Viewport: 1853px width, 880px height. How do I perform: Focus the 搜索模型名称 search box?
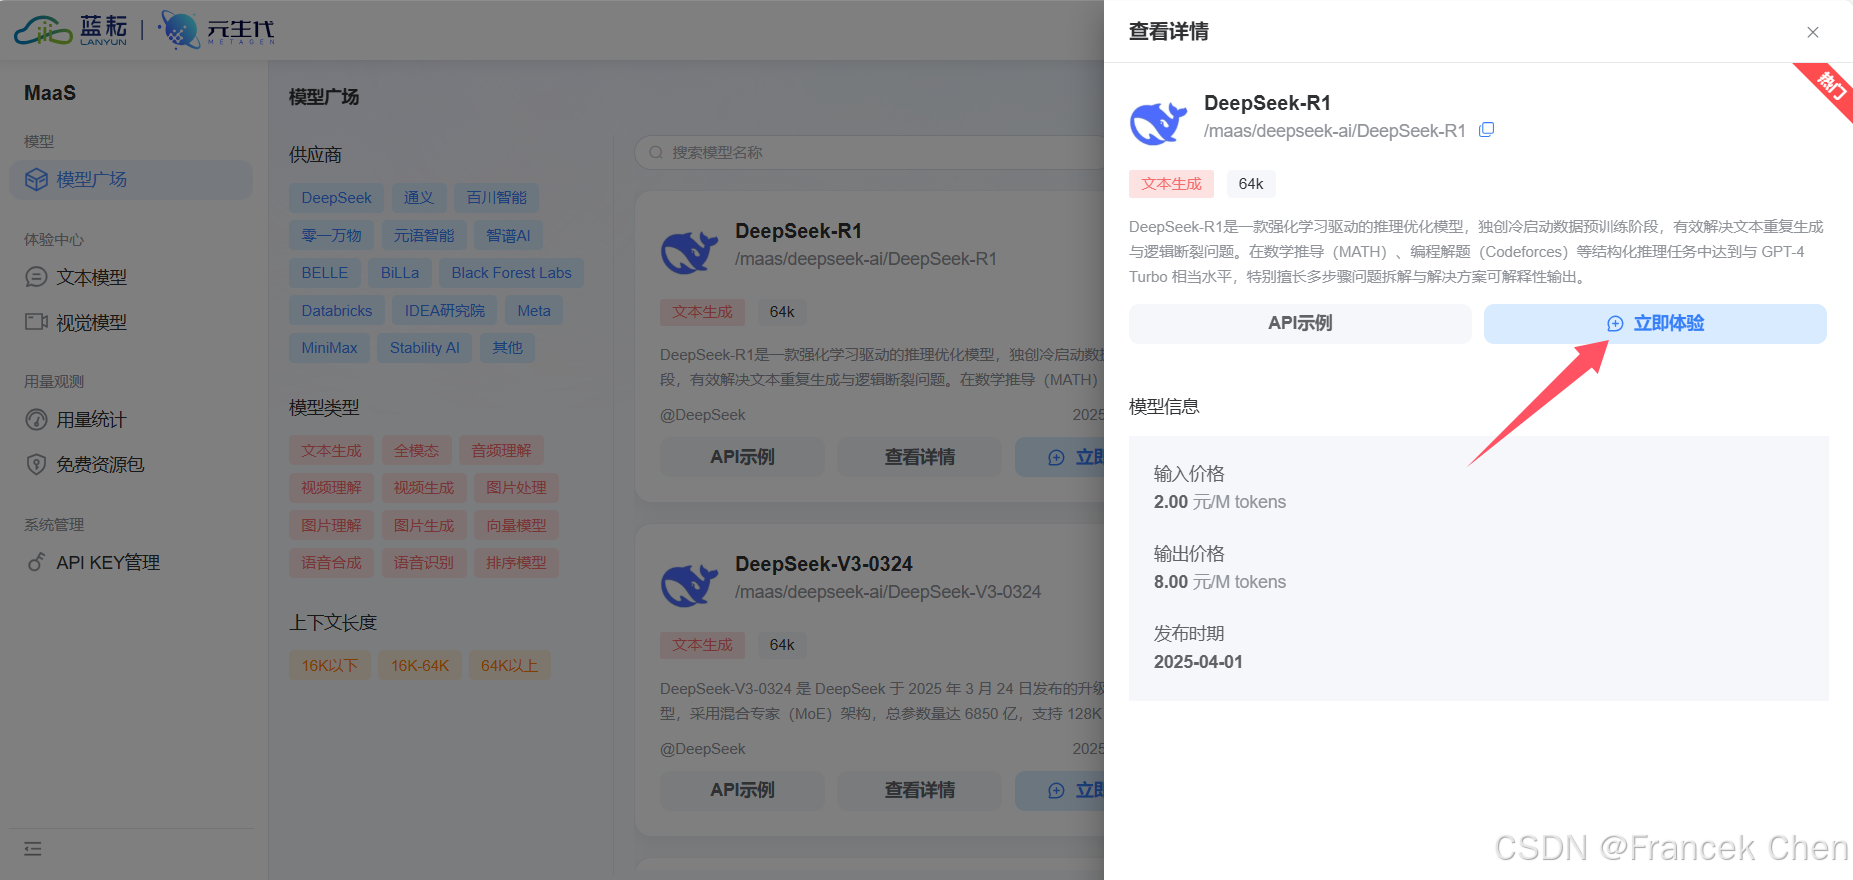(x=869, y=153)
